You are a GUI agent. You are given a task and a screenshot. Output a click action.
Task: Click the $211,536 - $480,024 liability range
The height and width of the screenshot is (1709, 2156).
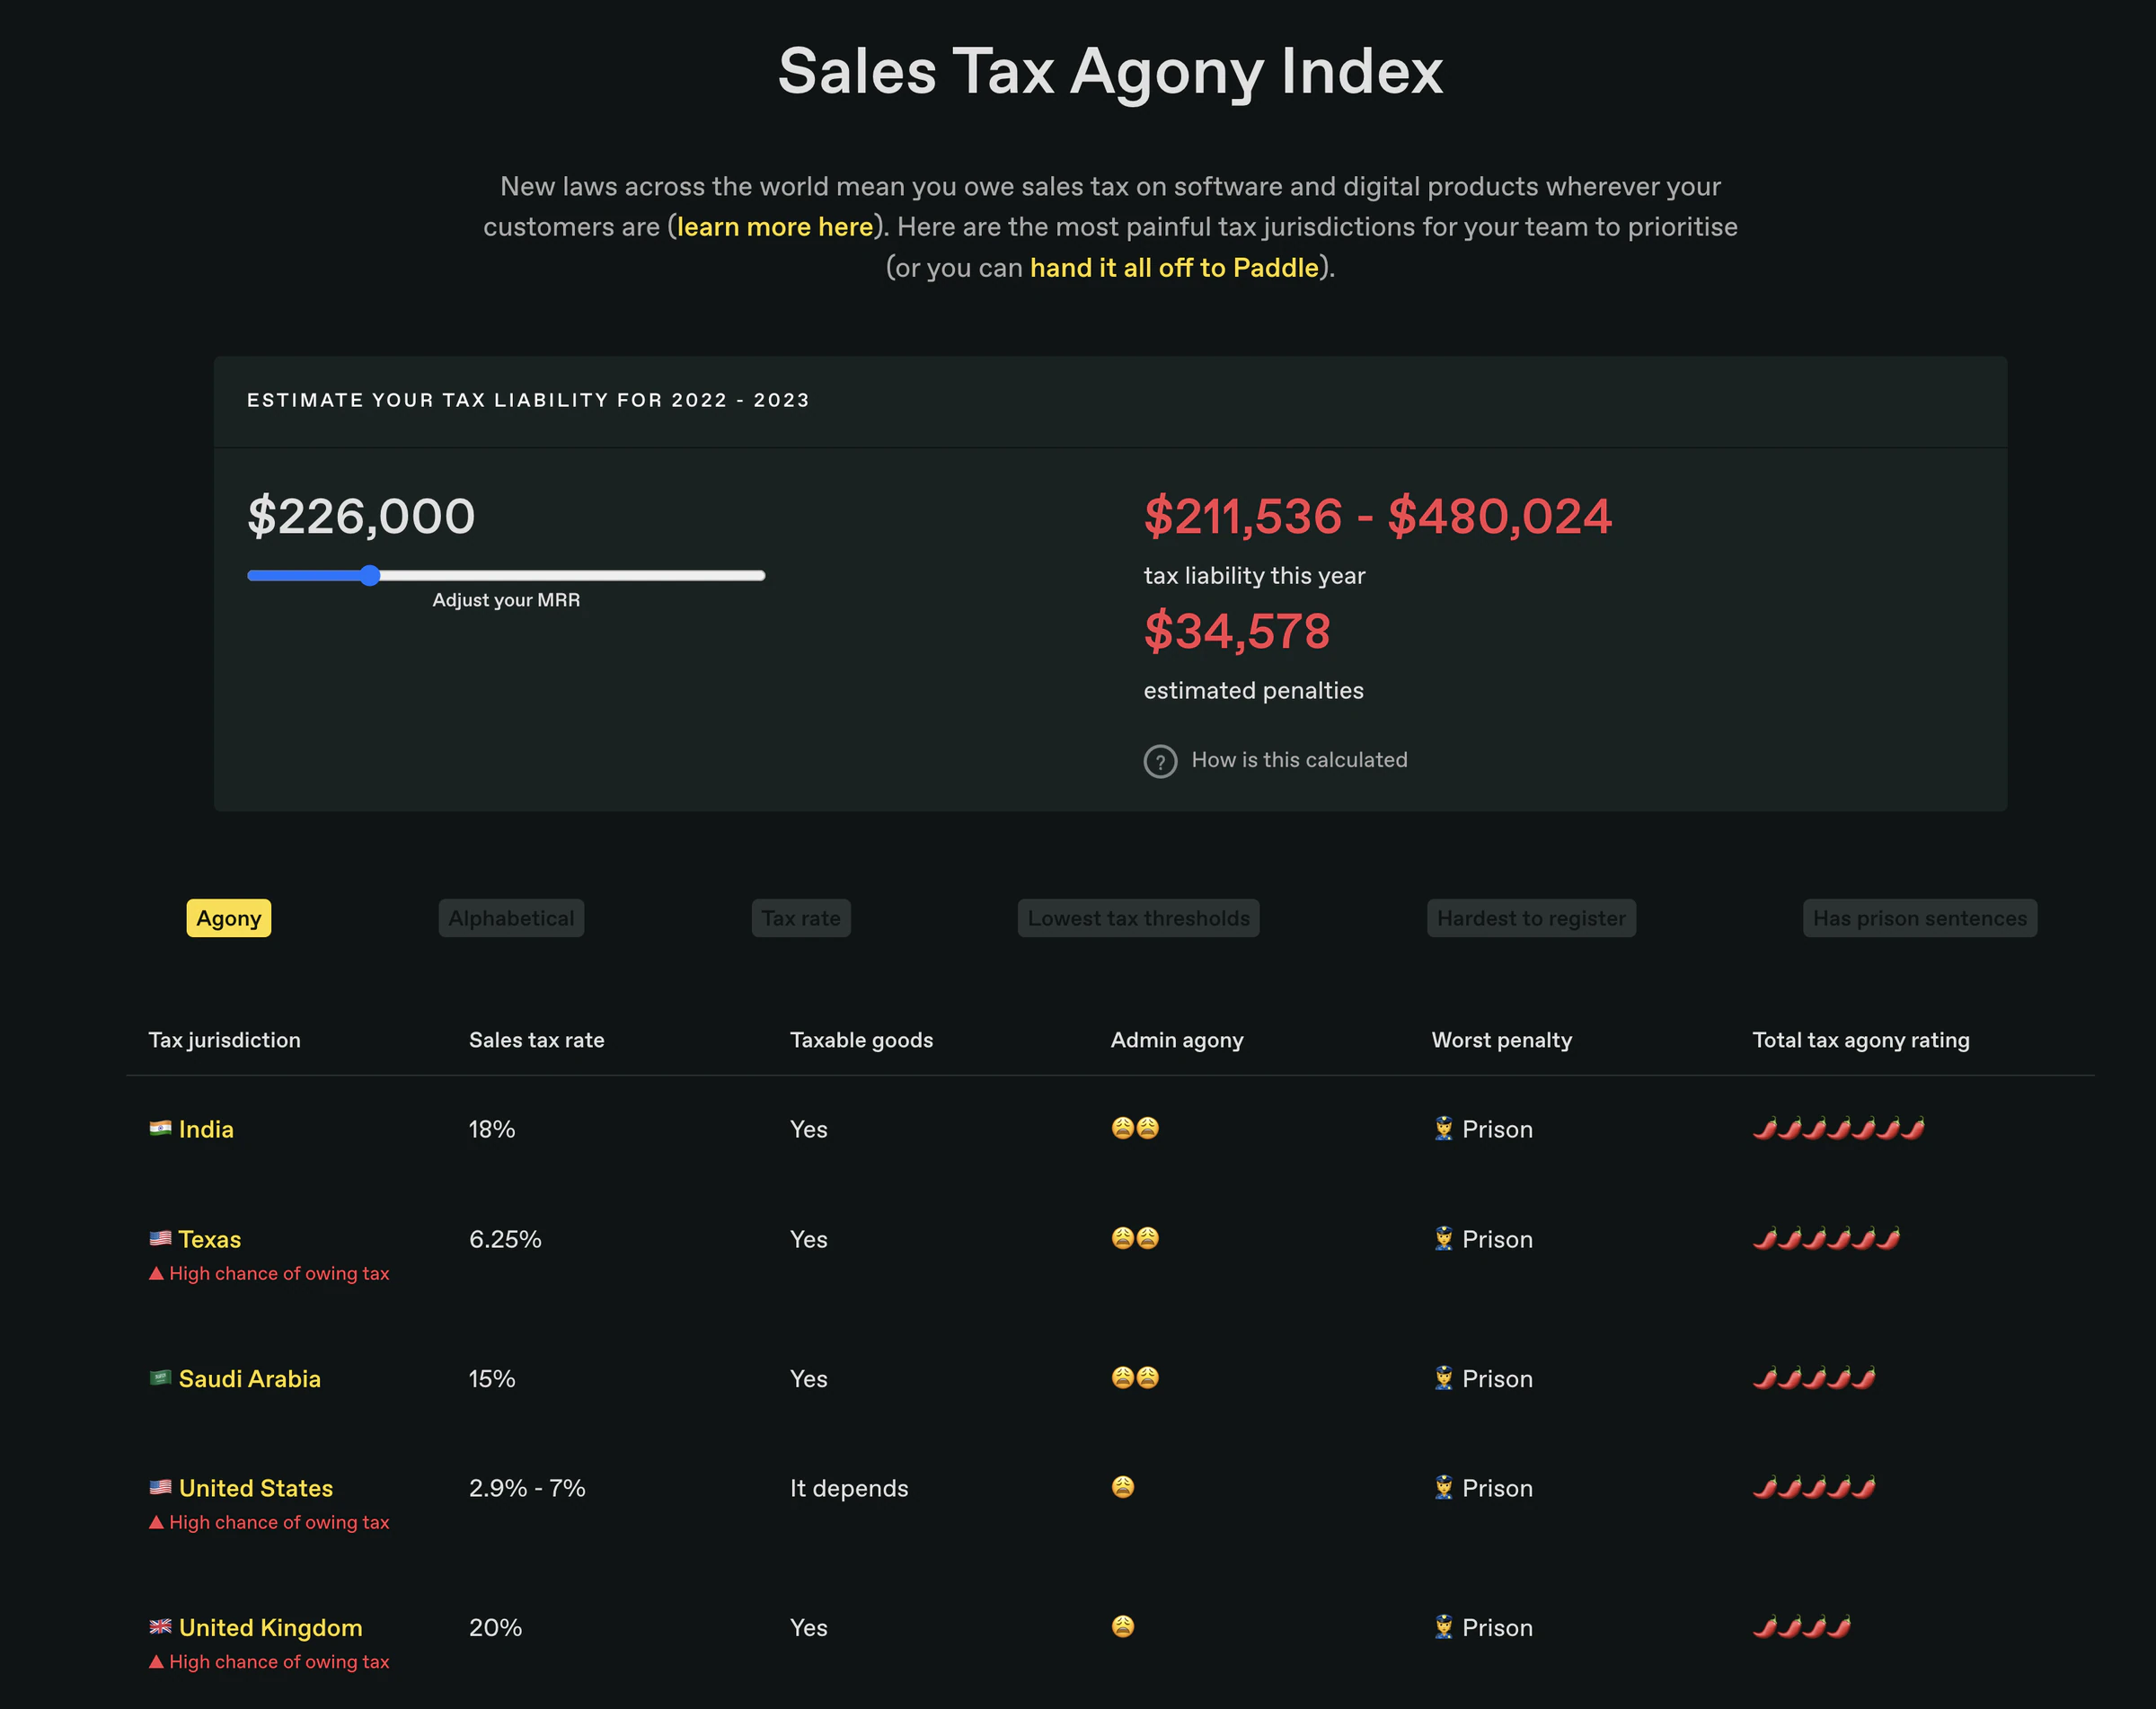(1378, 516)
